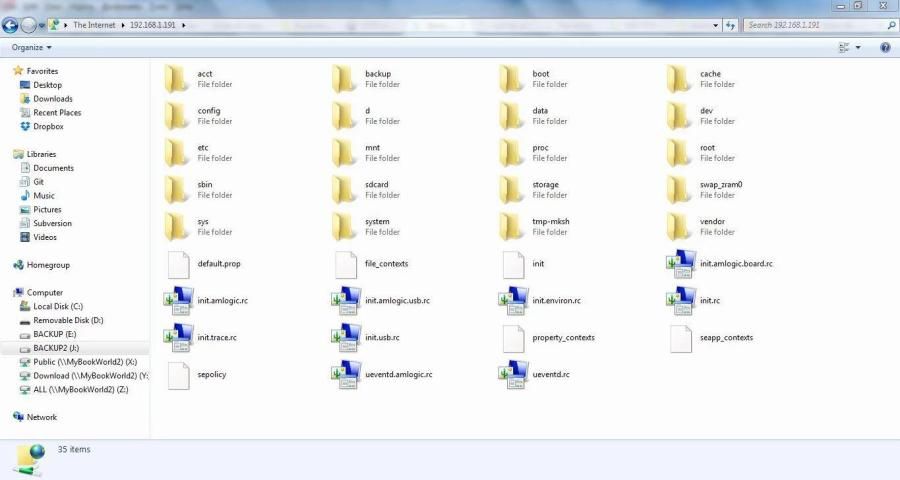
Task: Click the help question mark icon
Action: point(885,47)
